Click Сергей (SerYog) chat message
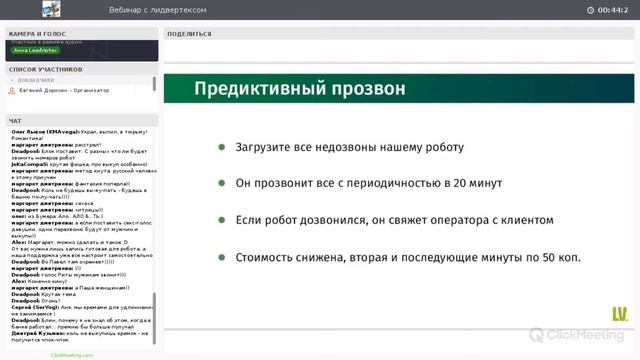Screen dimensions: 640x360 pyautogui.click(x=82, y=311)
